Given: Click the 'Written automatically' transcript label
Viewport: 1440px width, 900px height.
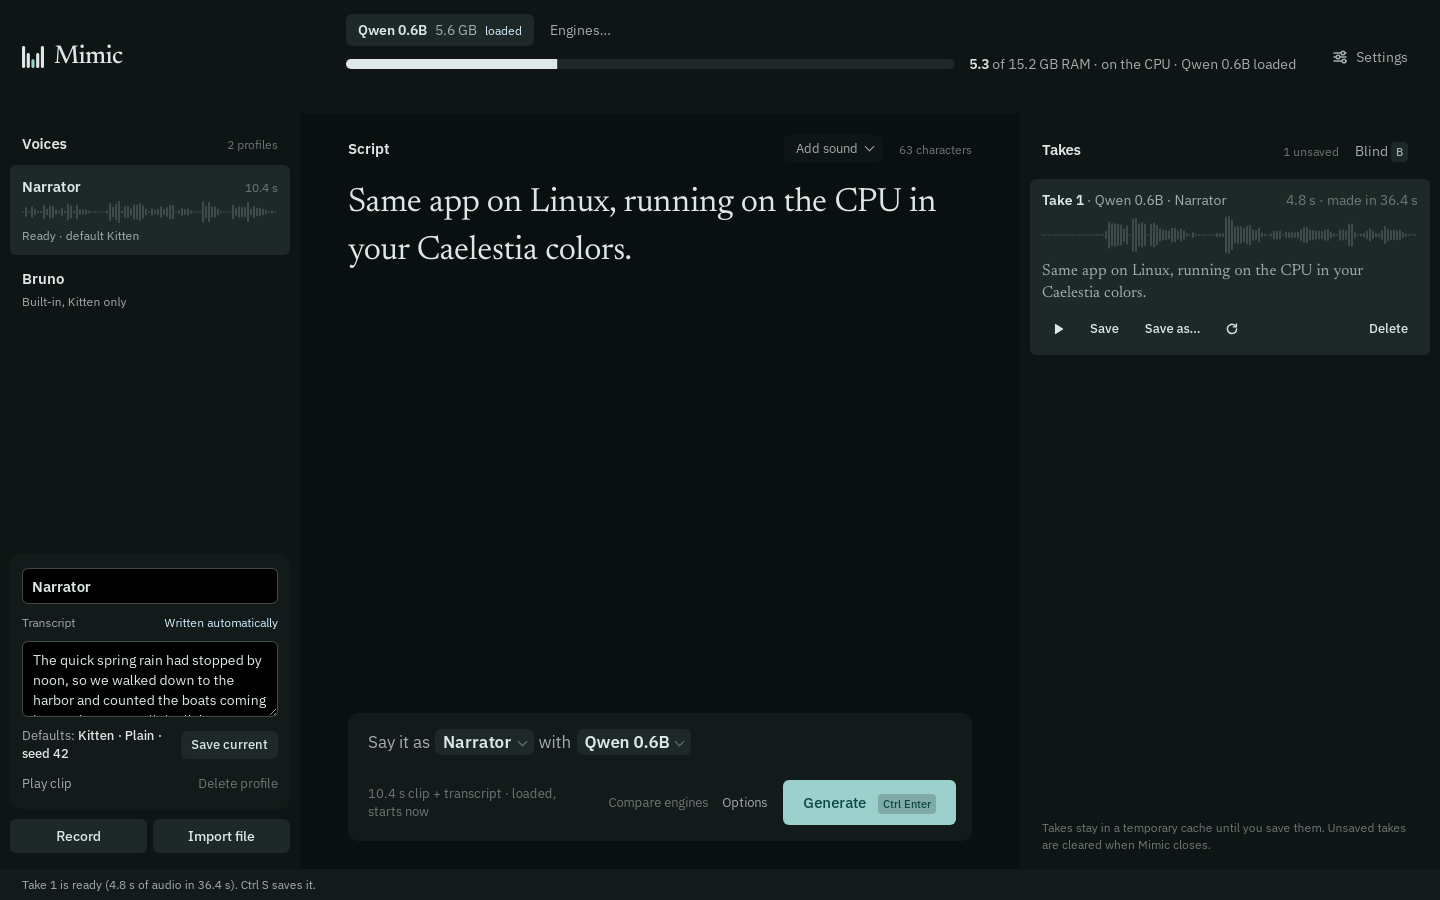Looking at the screenshot, I should [x=221, y=623].
